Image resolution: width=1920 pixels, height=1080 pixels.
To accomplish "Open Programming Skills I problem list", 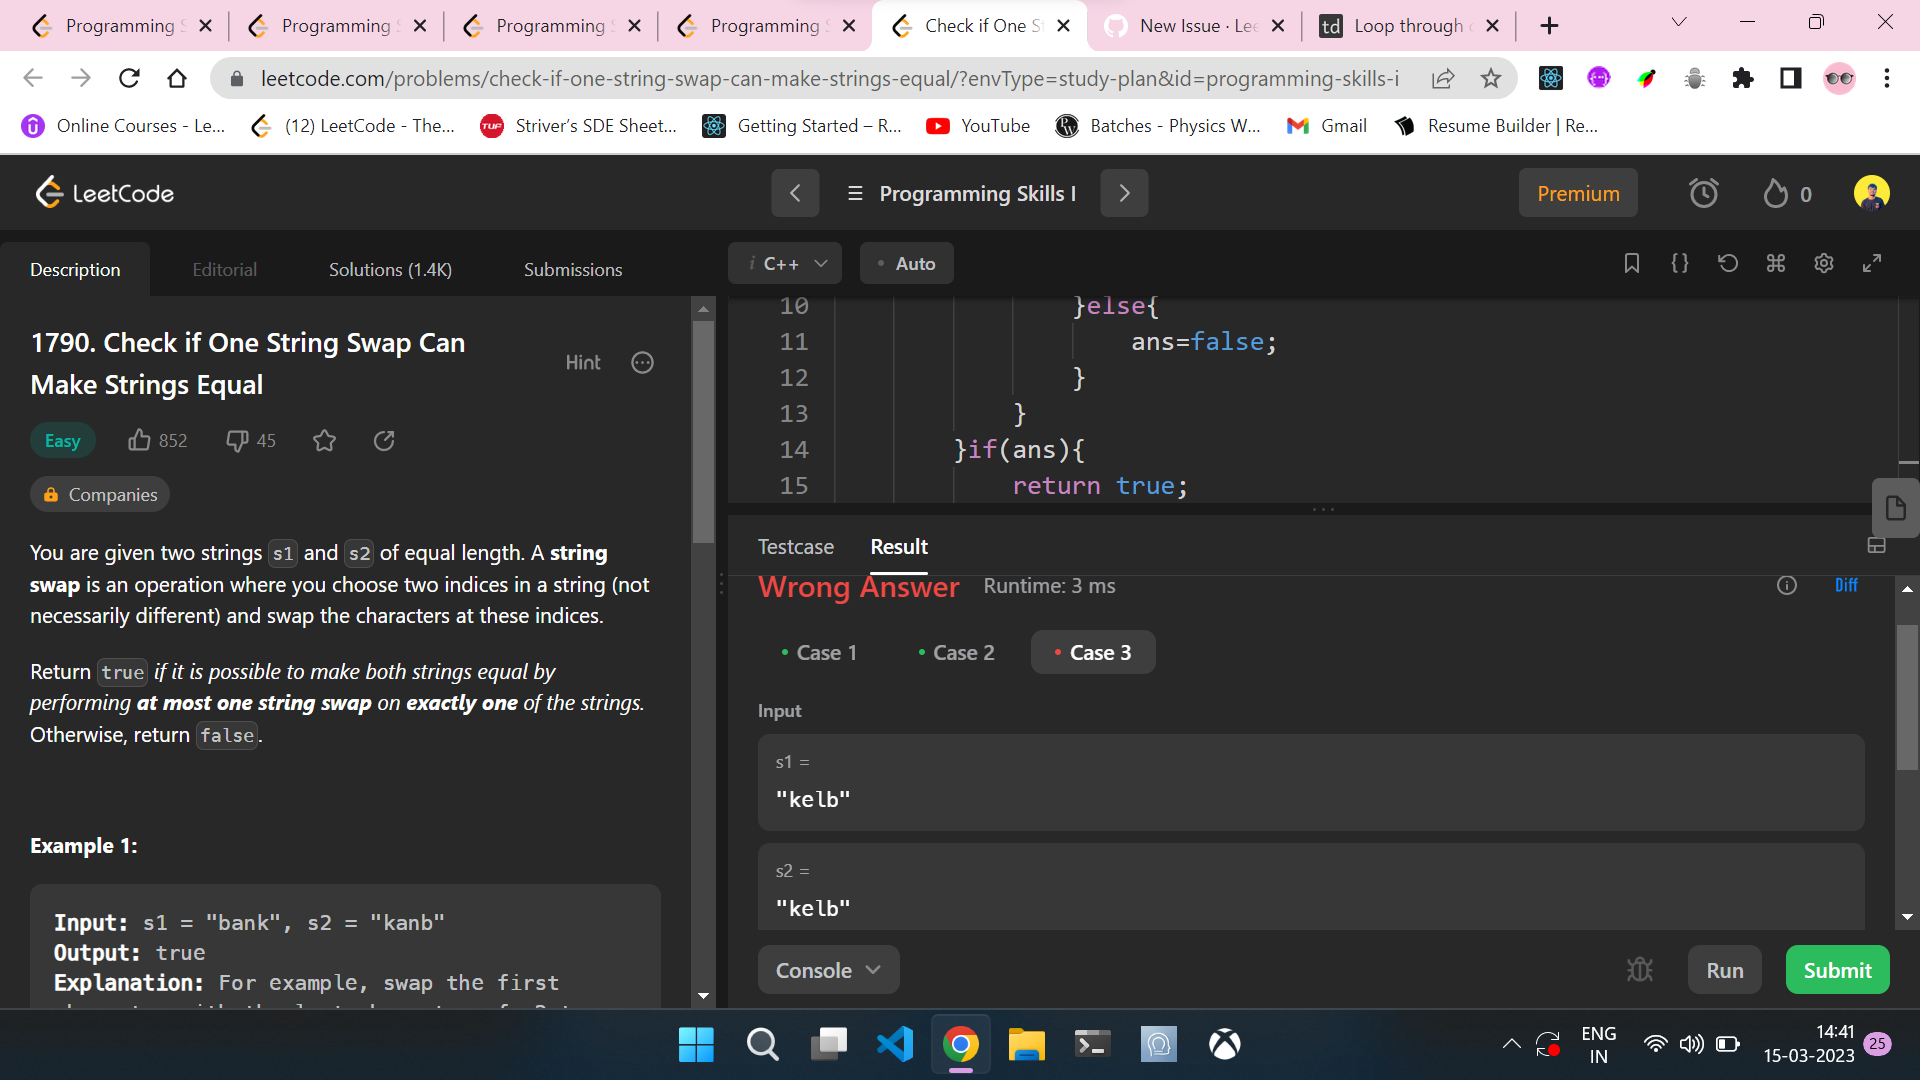I will 961,193.
